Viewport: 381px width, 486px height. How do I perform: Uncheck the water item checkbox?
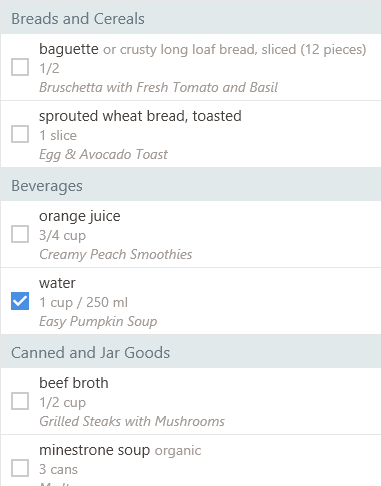click(x=20, y=301)
